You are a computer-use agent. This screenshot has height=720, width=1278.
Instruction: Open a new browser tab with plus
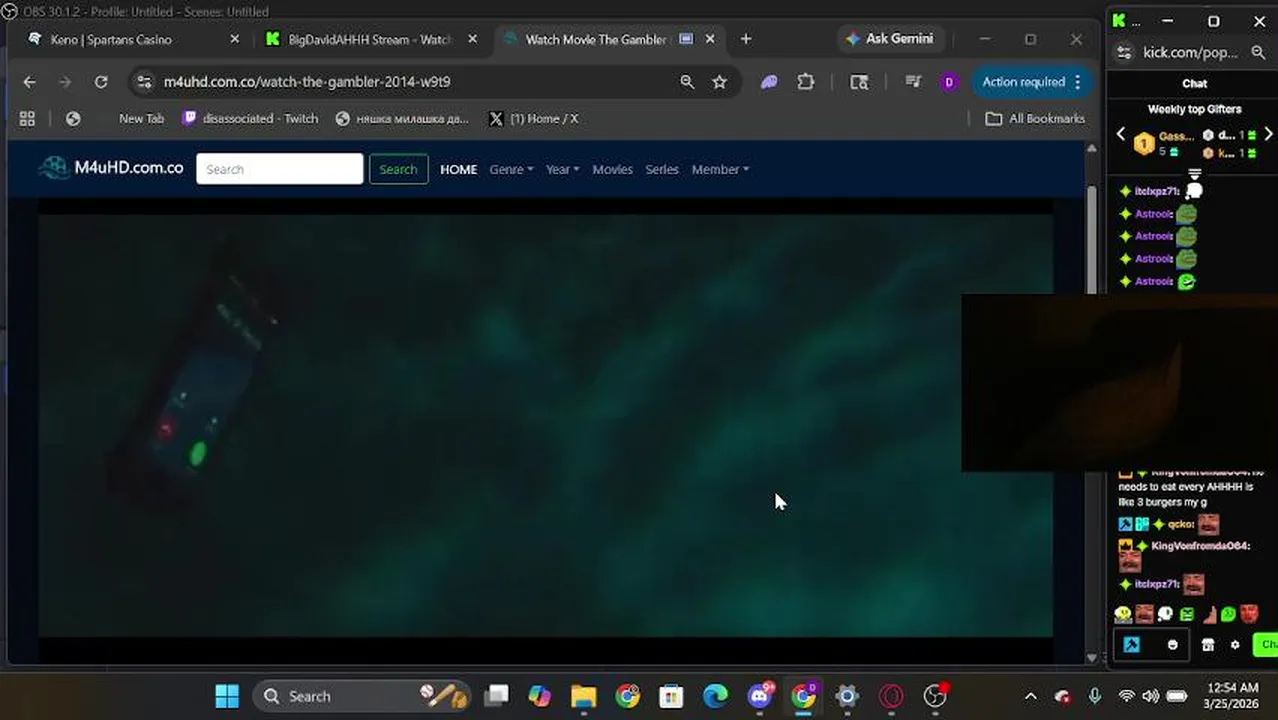[746, 39]
